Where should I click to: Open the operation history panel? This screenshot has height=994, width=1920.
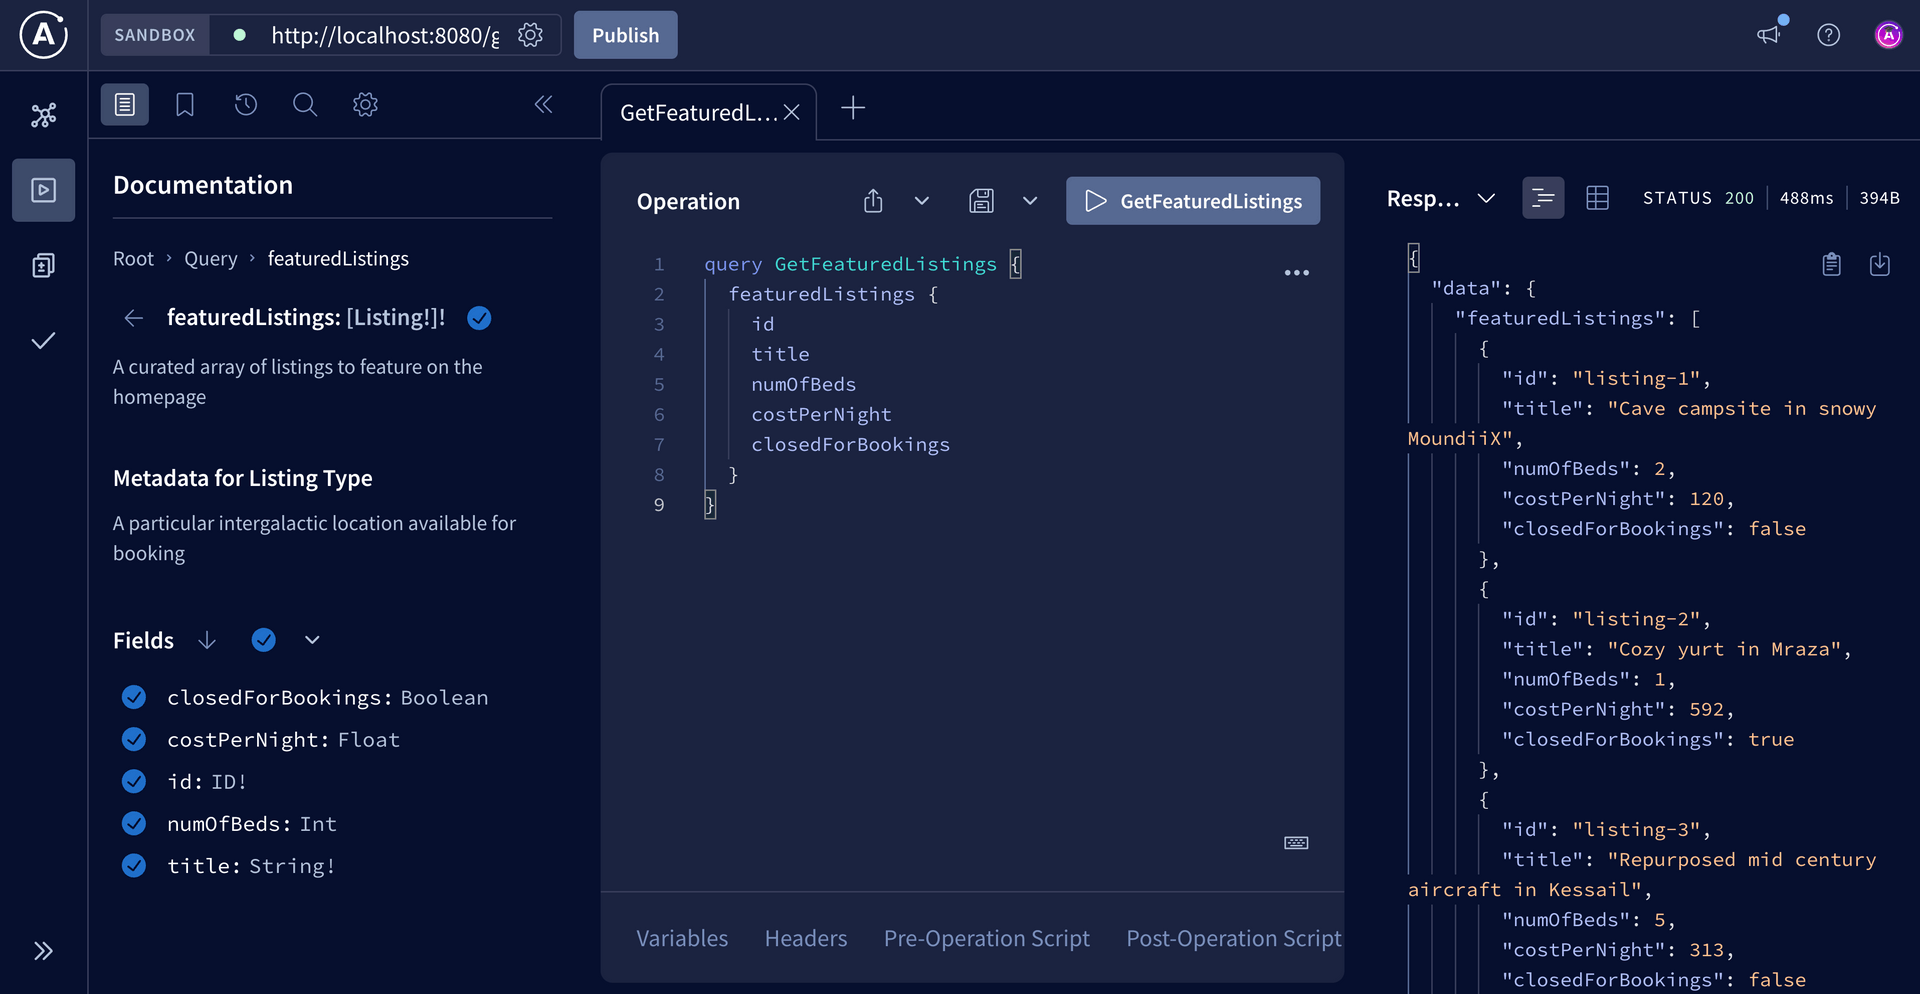click(x=246, y=104)
